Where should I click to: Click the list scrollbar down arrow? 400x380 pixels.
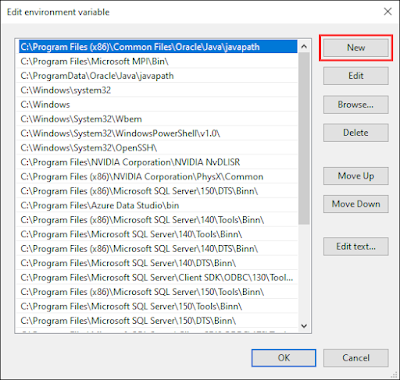[304, 326]
